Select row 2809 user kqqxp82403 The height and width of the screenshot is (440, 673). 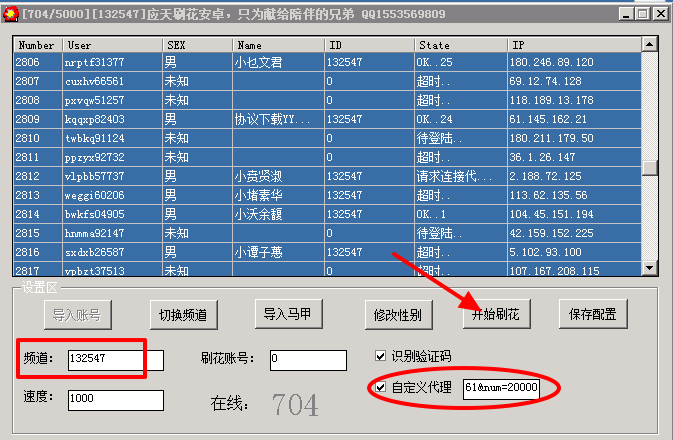[95, 119]
